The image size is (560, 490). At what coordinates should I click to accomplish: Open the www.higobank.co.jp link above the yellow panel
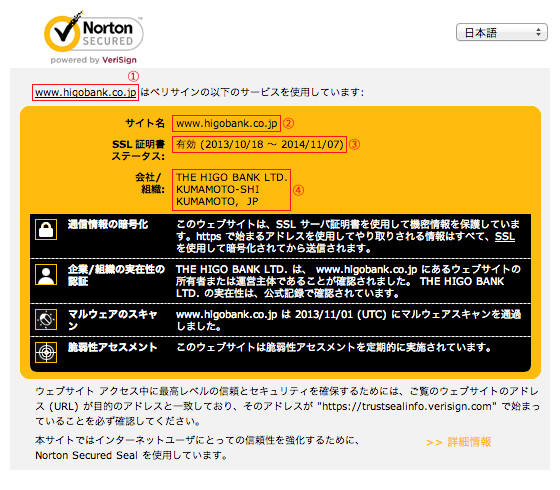click(85, 92)
